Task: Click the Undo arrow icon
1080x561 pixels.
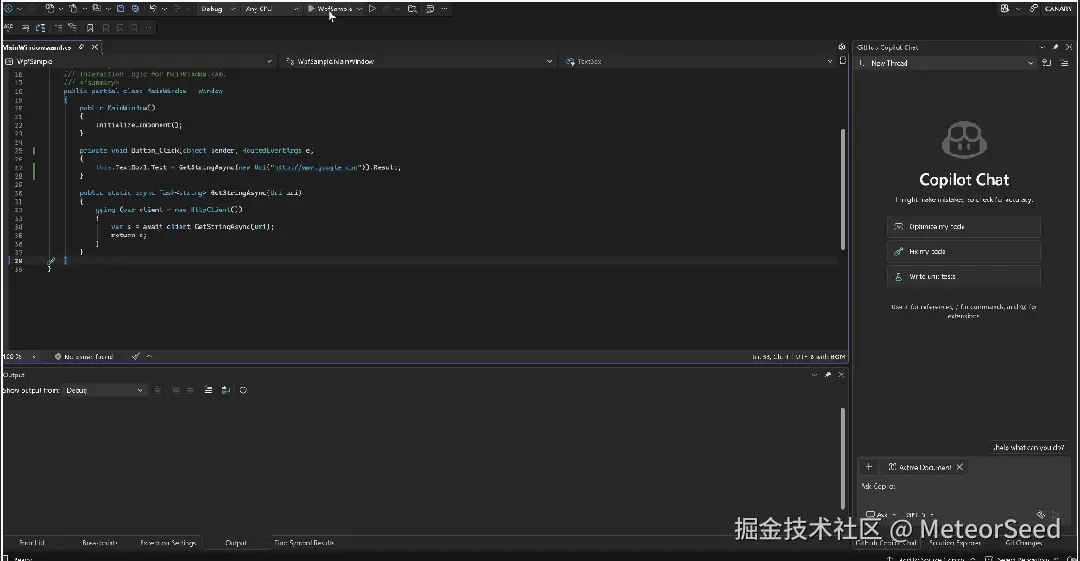Action: [153, 9]
